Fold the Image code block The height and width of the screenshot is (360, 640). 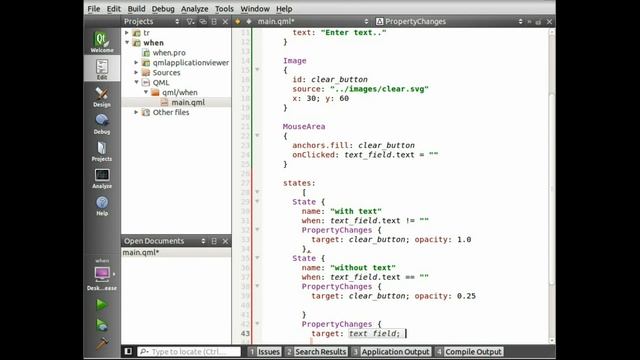click(257, 70)
